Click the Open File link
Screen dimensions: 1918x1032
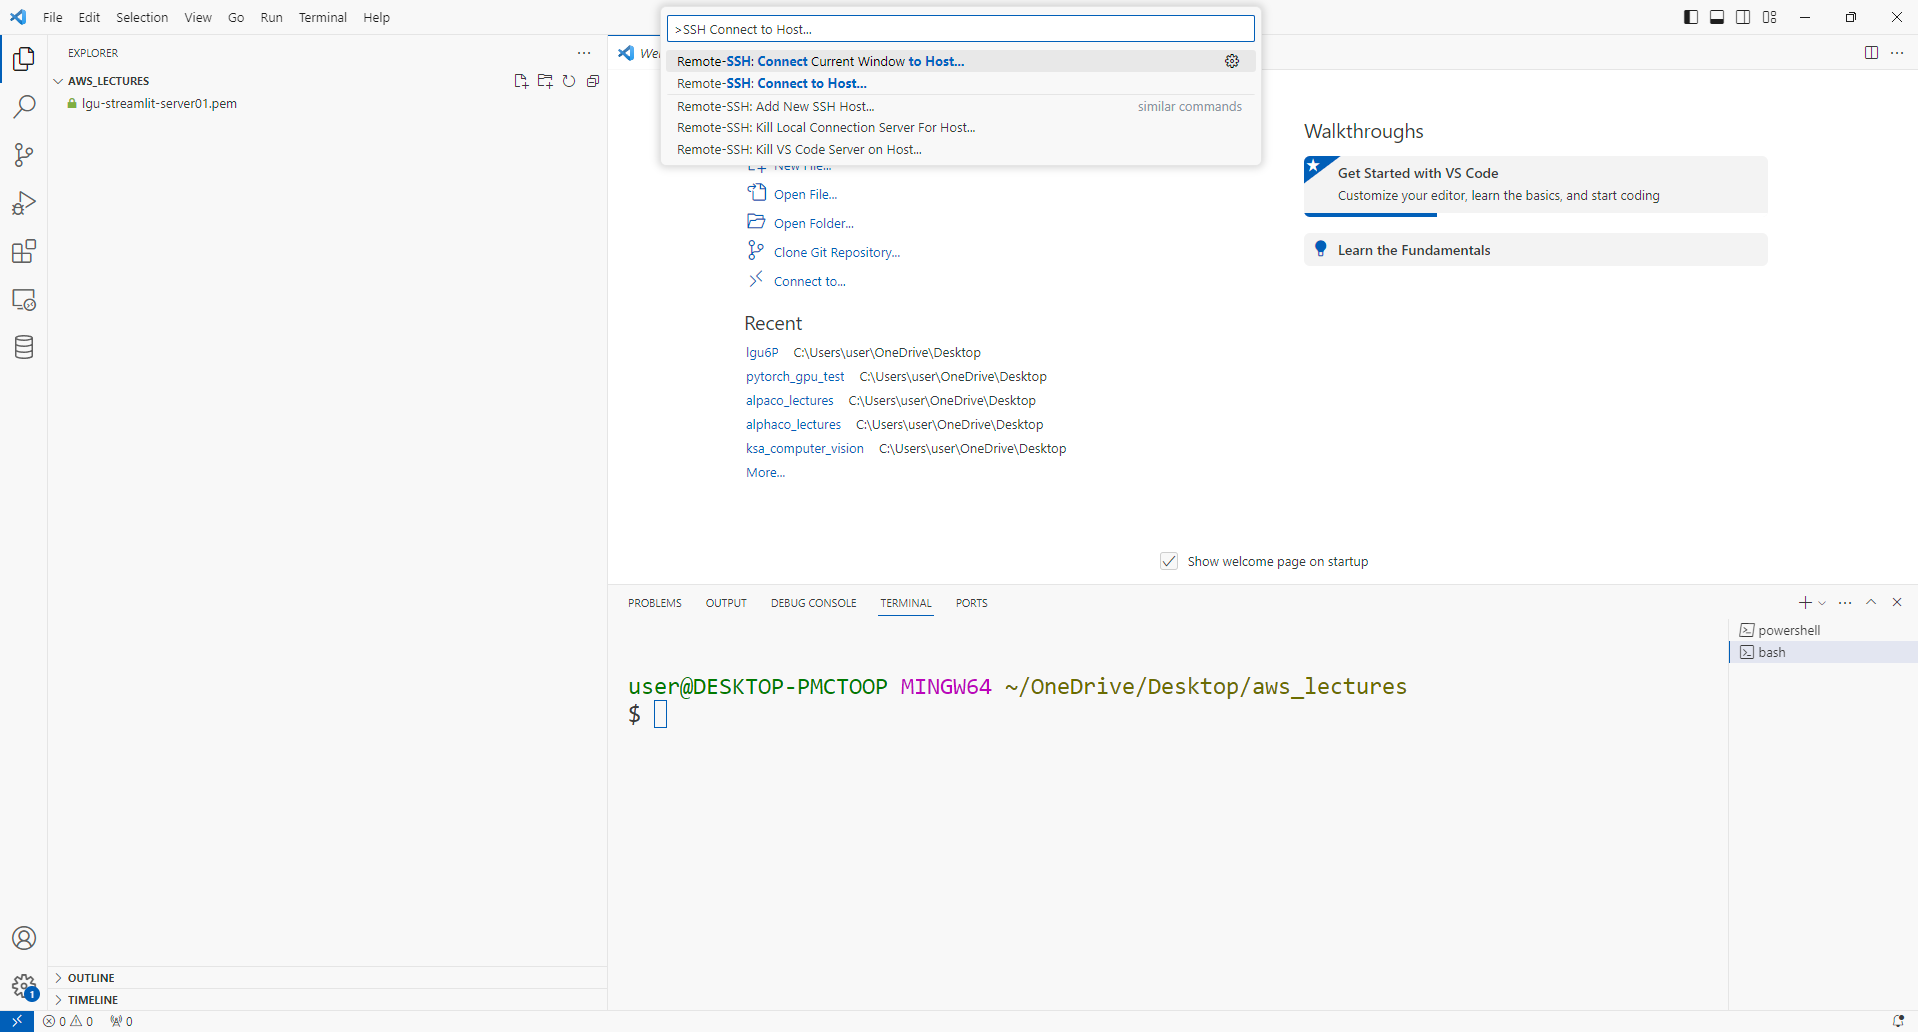805,194
